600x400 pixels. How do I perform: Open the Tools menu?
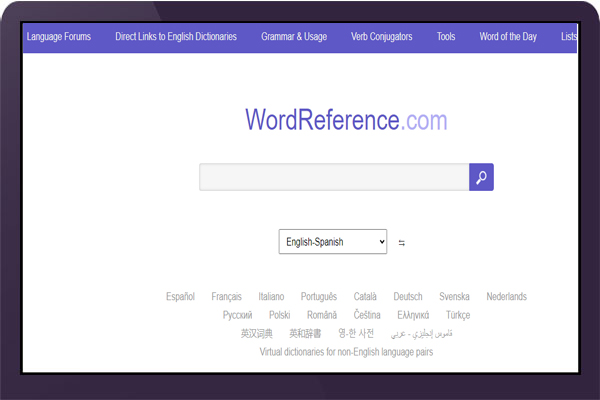click(x=446, y=37)
